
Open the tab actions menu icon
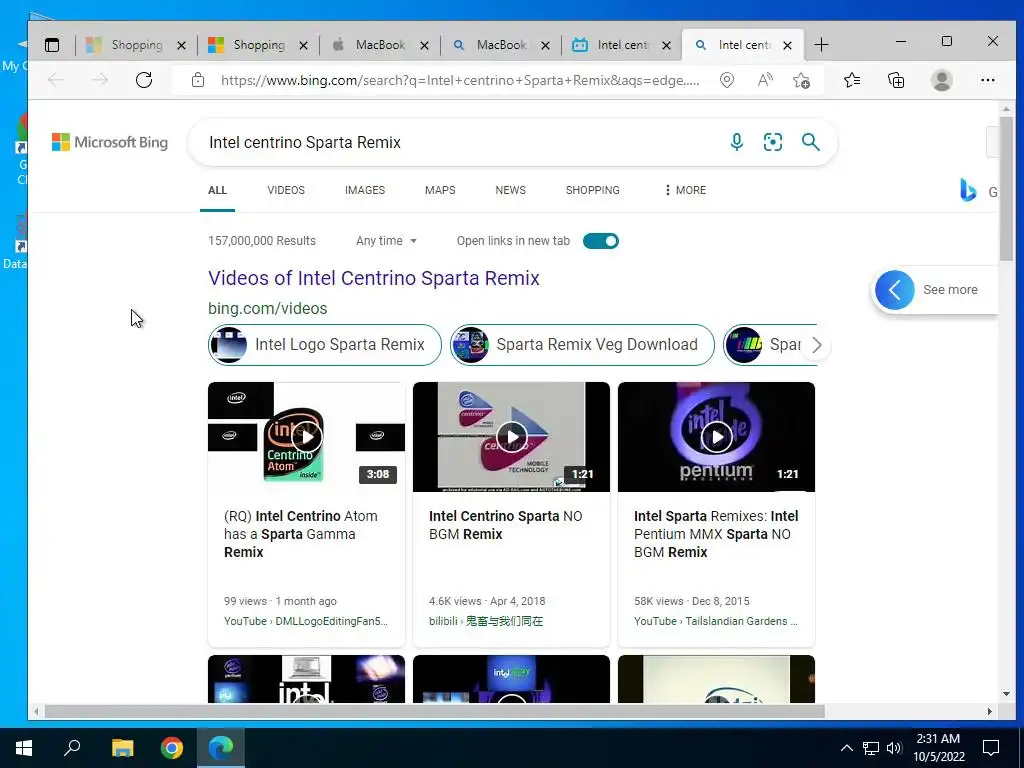[52, 45]
